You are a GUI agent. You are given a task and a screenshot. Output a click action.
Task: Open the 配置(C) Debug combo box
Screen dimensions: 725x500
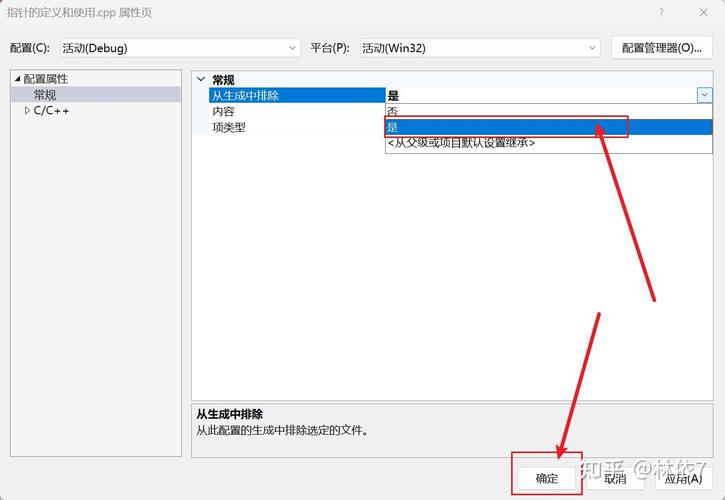(180, 48)
